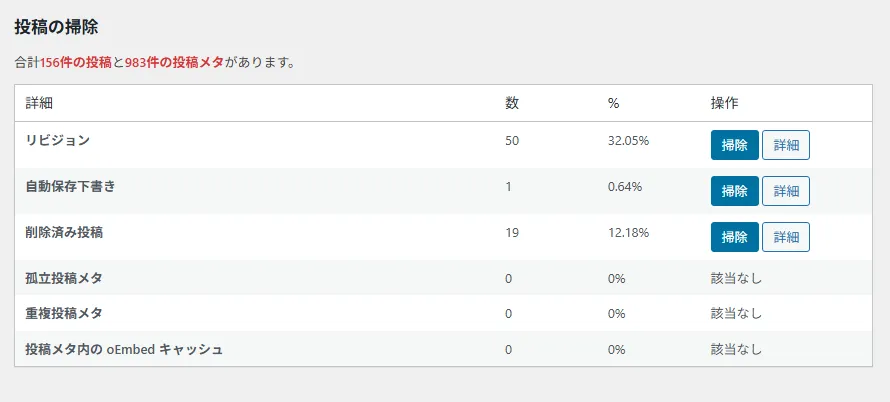Show 詳細 for 自動保存下書き row
The width and height of the screenshot is (890, 402).
coord(786,191)
